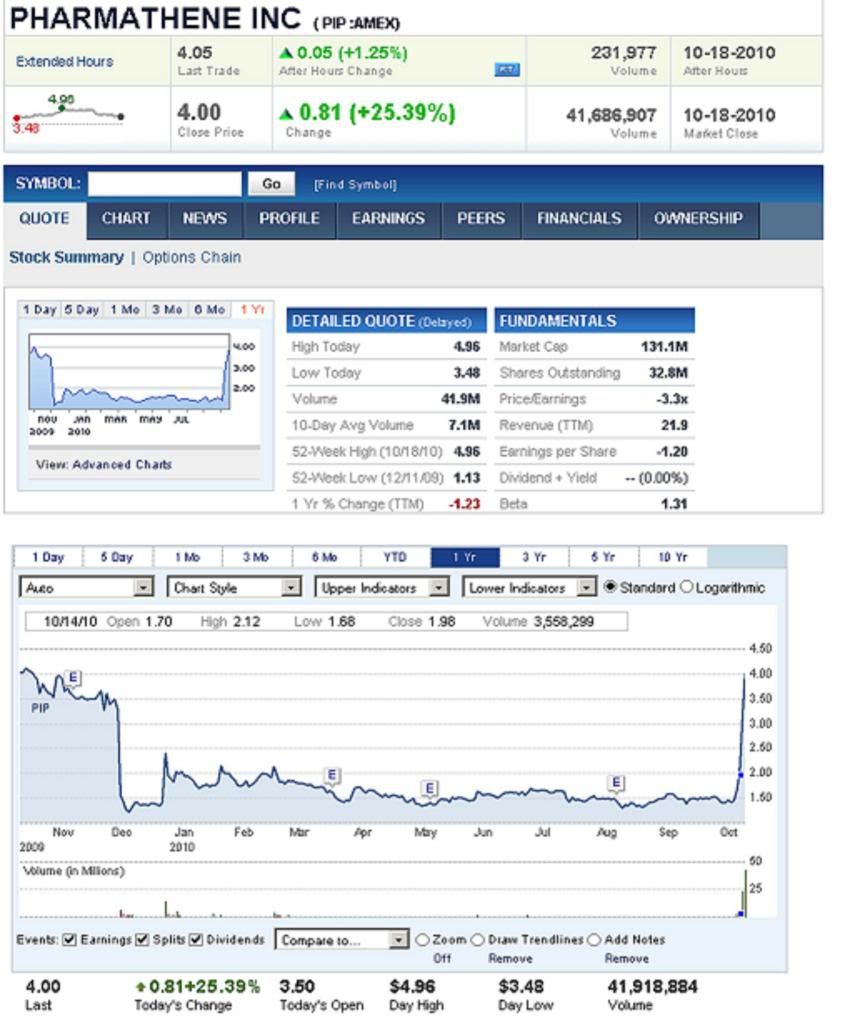Expand the Upper Indicators dropdown

click(382, 588)
